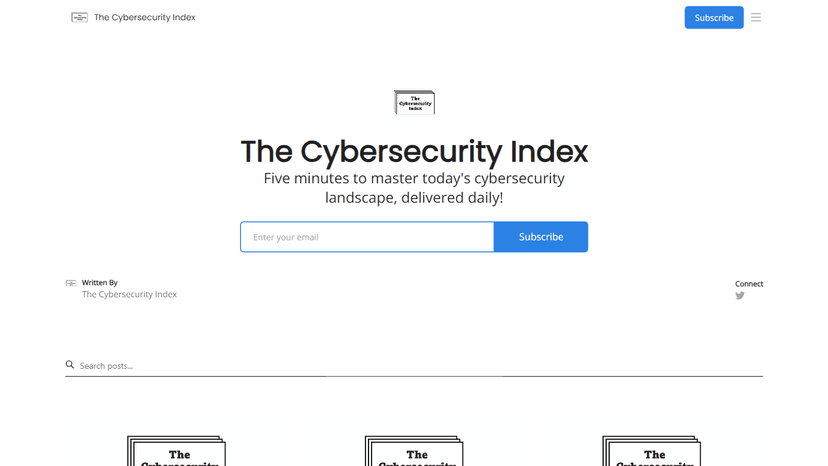This screenshot has height=466, width=828.
Task: Open the first post thumbnail
Action: [x=177, y=451]
